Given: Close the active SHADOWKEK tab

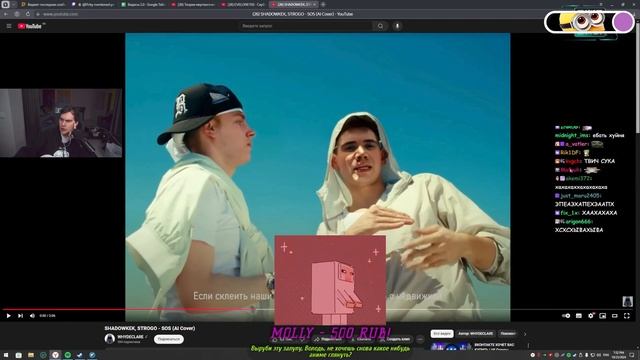Looking at the screenshot, I should point(314,4).
